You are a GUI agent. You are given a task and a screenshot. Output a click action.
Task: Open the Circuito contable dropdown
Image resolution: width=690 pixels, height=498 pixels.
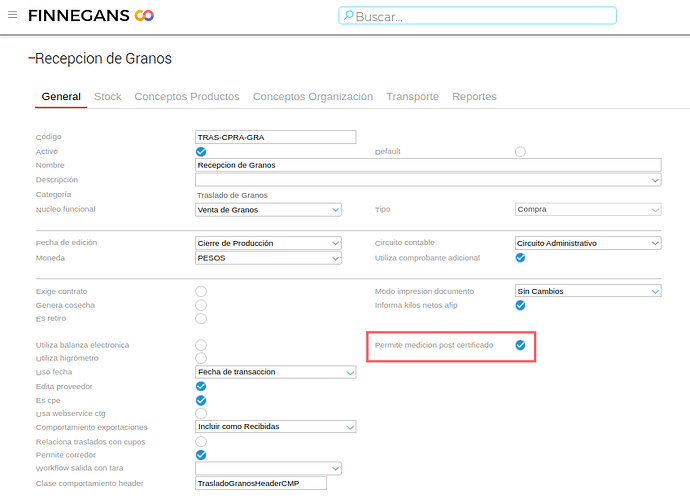588,243
